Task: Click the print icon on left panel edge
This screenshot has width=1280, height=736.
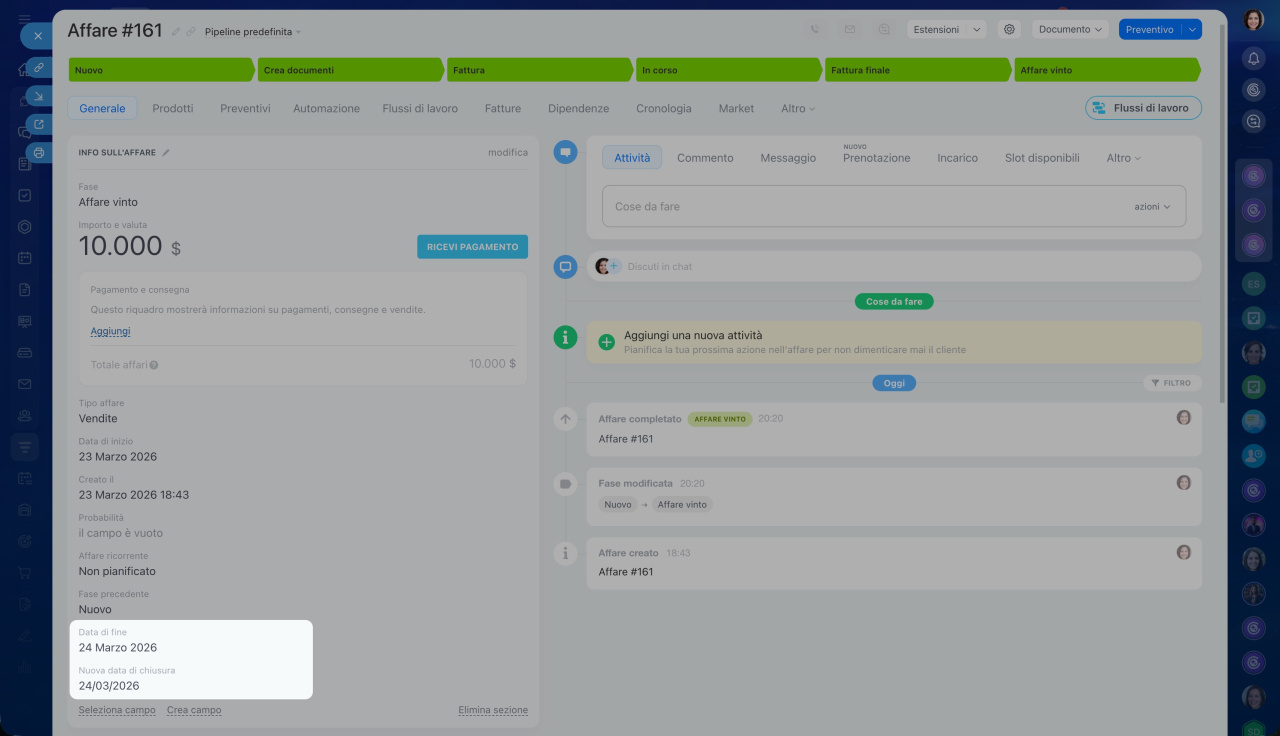Action: pyautogui.click(x=38, y=153)
